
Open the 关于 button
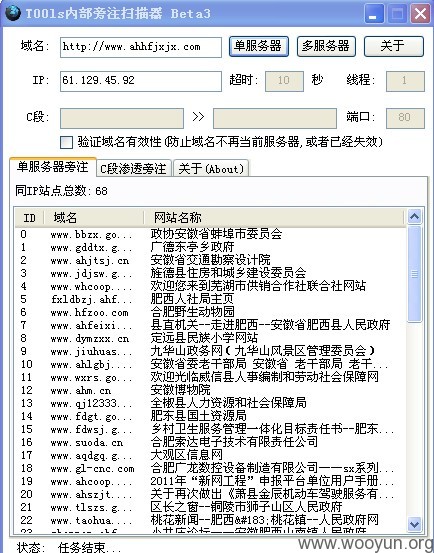click(393, 46)
